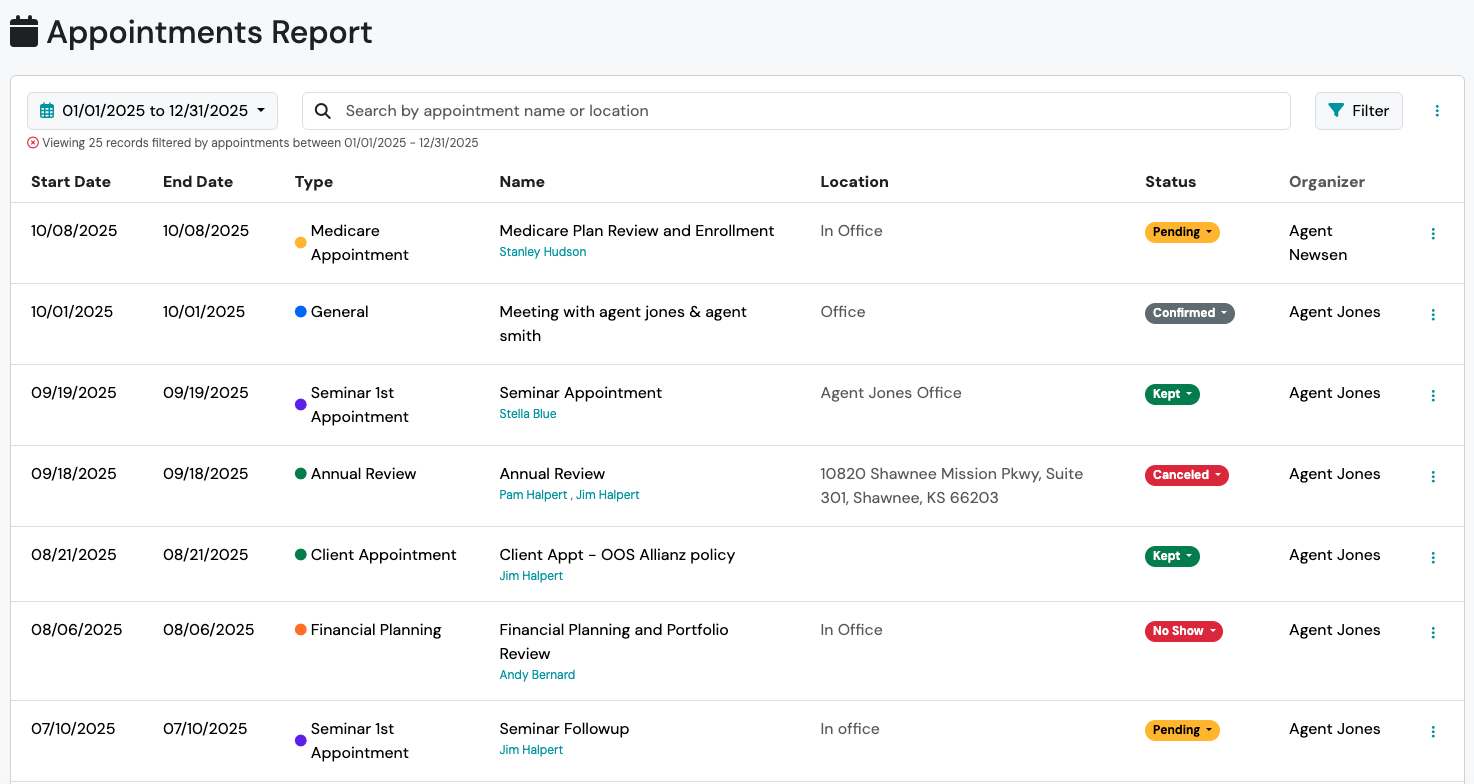The height and width of the screenshot is (784, 1474).
Task: Open Jim Halpert link under Seminar Followup
Action: (x=531, y=750)
